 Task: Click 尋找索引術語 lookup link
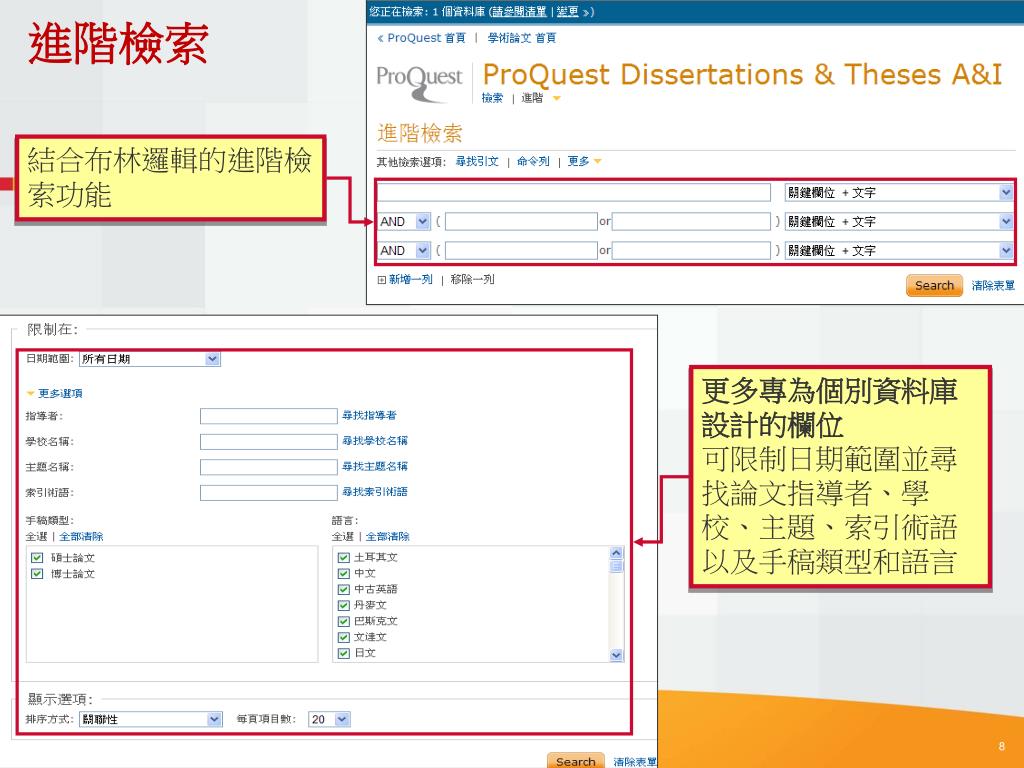tap(375, 492)
